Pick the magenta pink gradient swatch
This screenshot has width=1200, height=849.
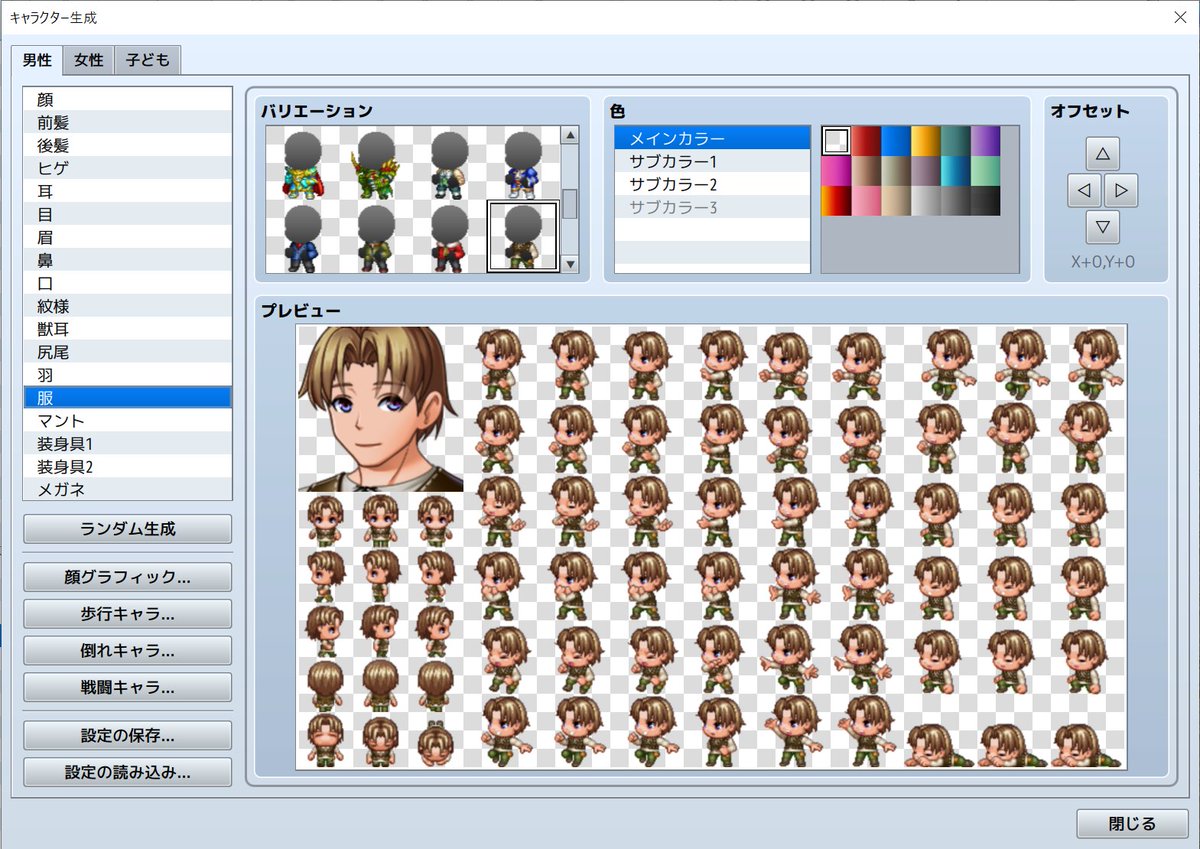click(836, 171)
